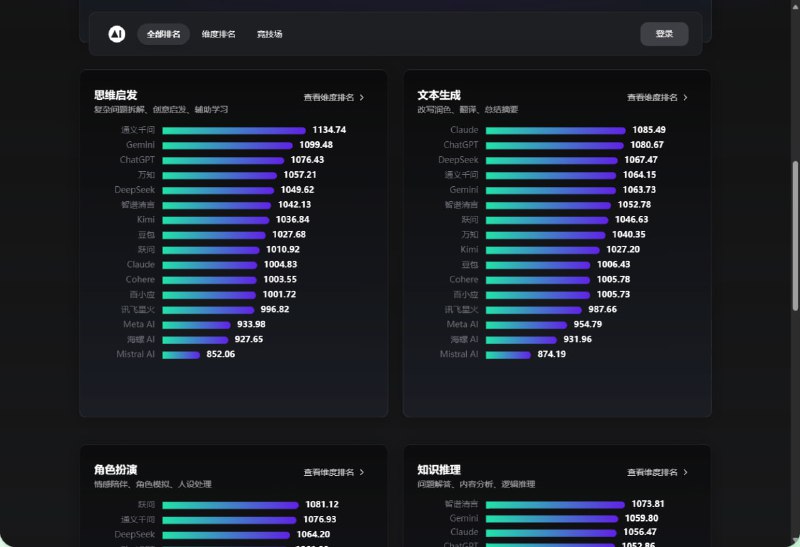Click the 登录 login button
Screen dimensions: 800x547
coord(664,34)
